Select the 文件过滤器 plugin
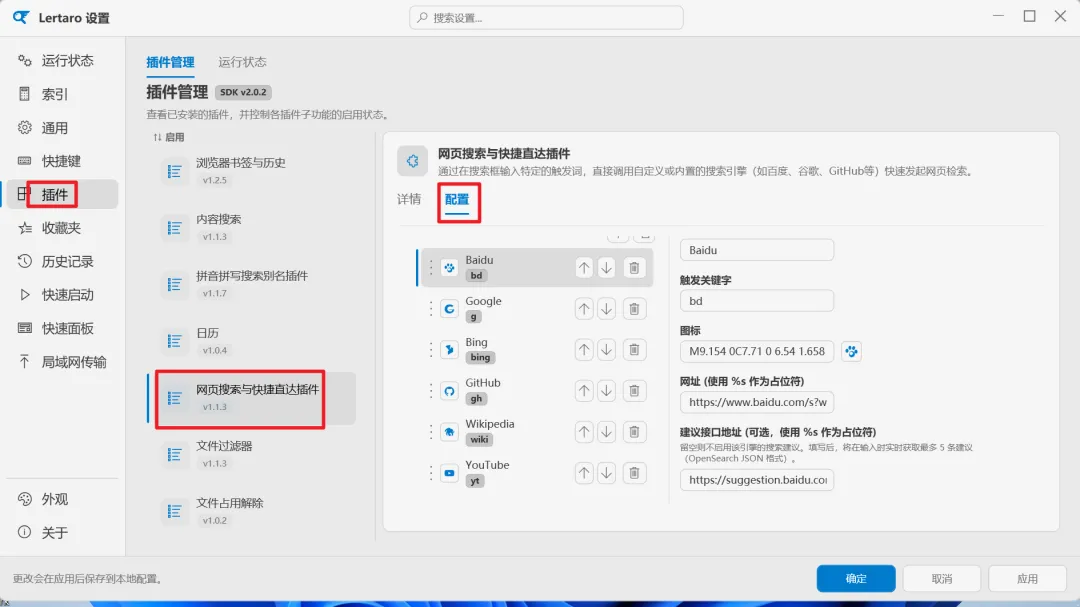Image resolution: width=1080 pixels, height=607 pixels. [x=252, y=455]
